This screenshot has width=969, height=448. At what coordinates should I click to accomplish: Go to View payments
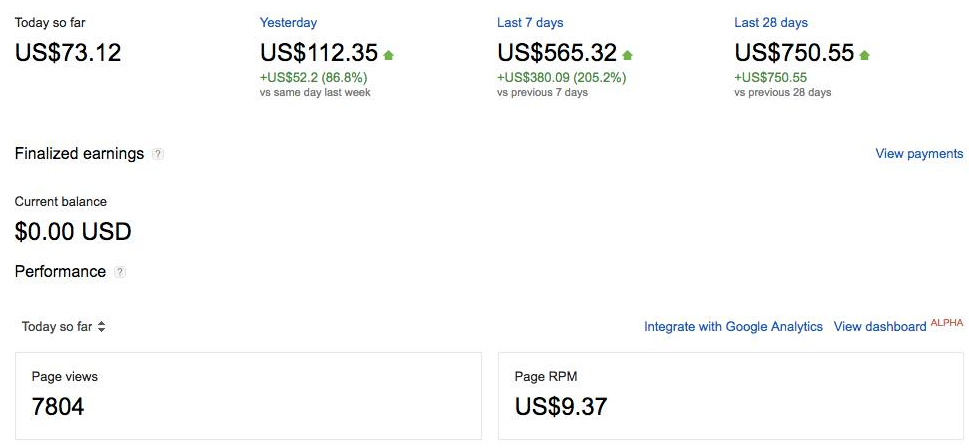coord(919,154)
